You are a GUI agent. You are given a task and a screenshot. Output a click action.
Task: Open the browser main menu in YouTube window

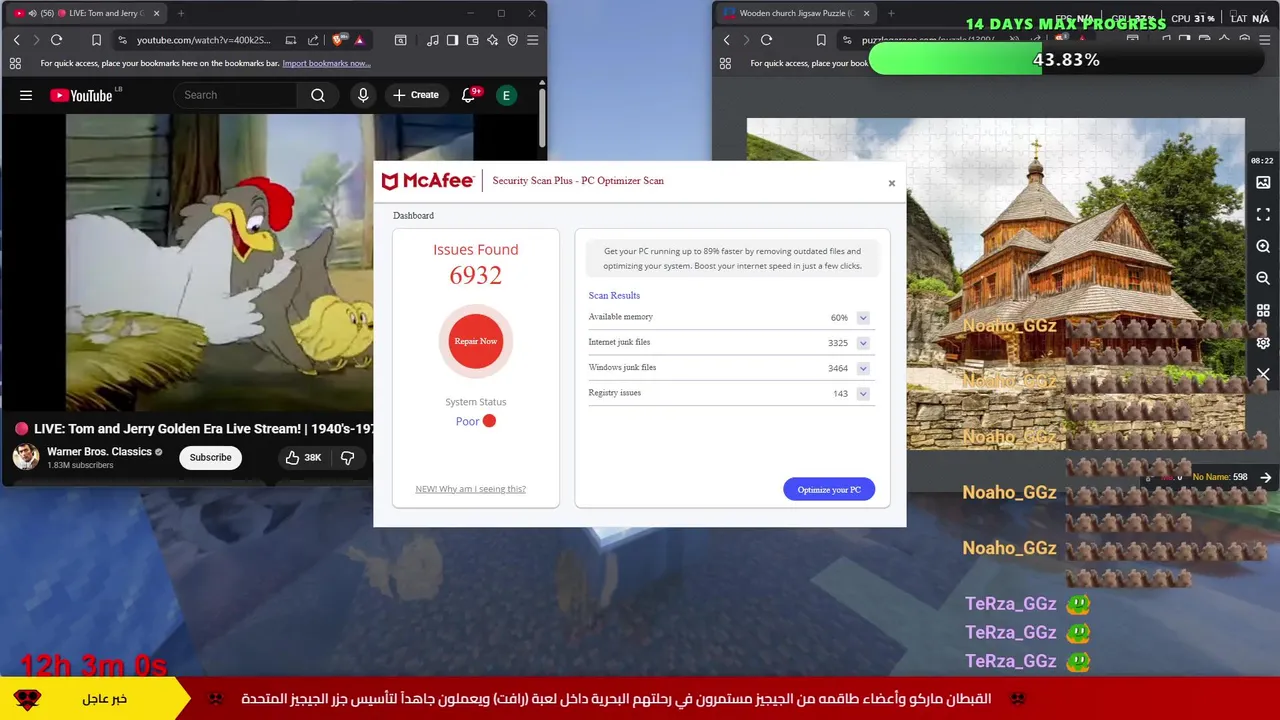tap(532, 40)
